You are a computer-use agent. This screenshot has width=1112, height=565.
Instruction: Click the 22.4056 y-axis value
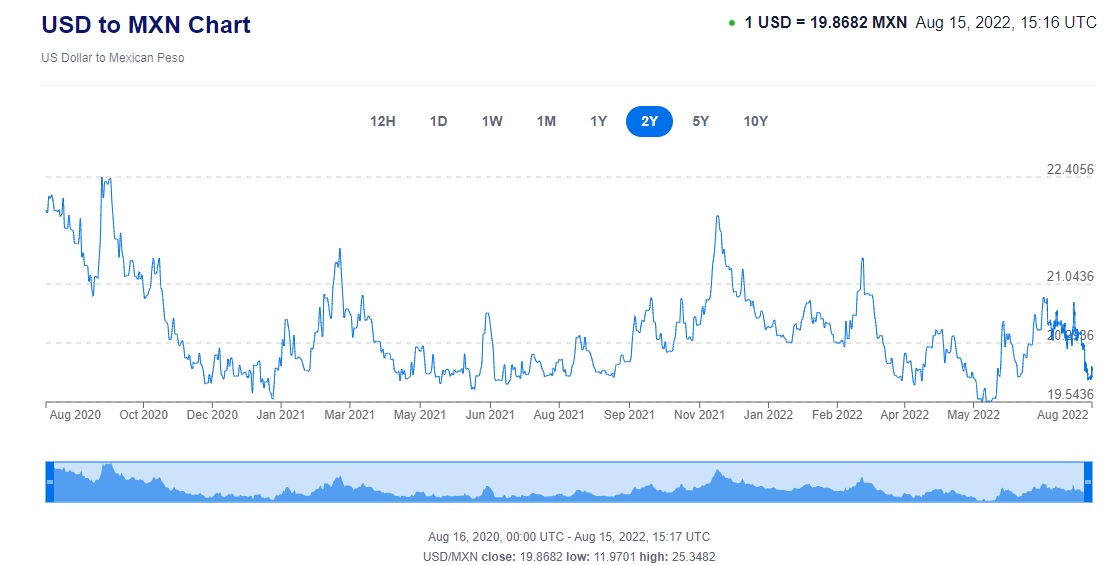1069,169
